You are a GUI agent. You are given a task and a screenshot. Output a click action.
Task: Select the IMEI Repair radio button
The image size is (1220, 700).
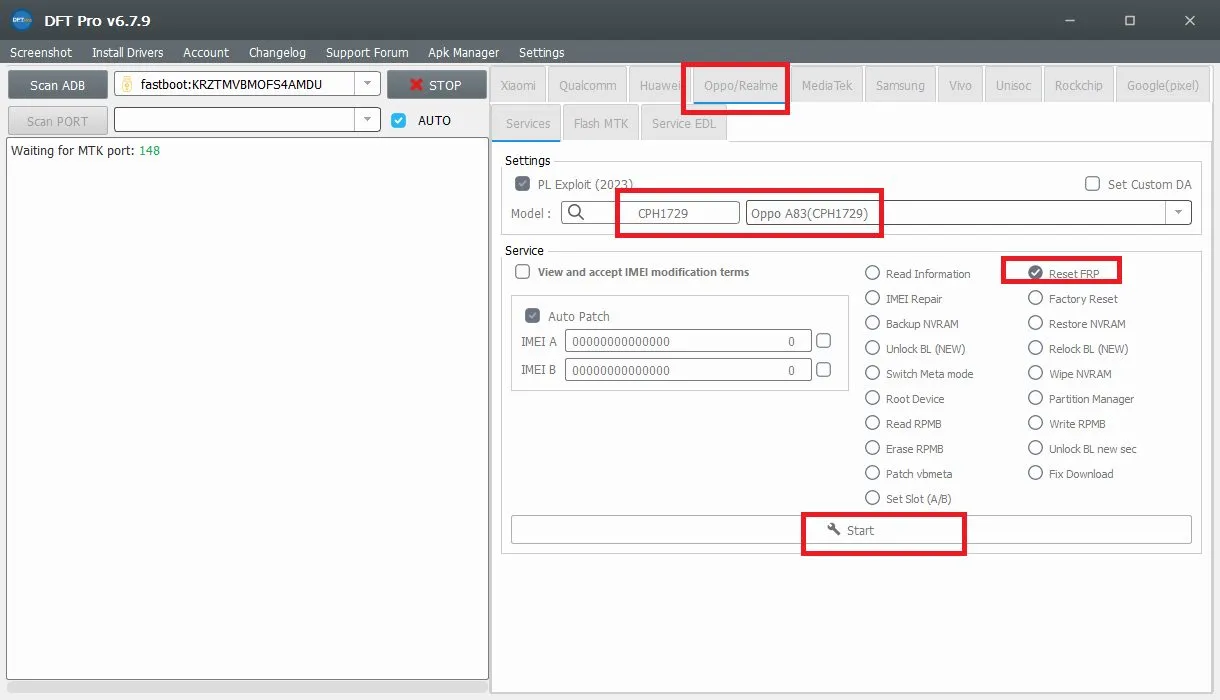(x=873, y=298)
